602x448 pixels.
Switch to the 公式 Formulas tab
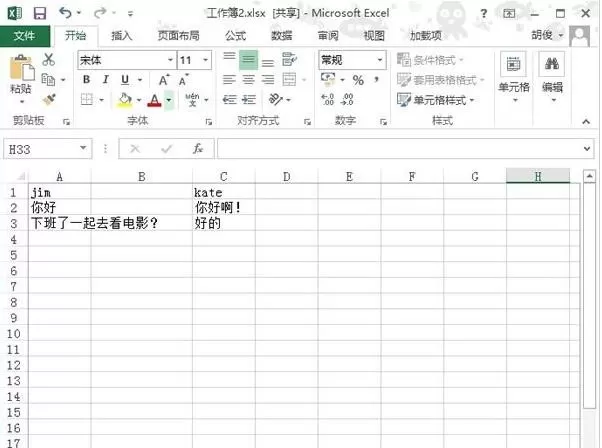point(235,36)
